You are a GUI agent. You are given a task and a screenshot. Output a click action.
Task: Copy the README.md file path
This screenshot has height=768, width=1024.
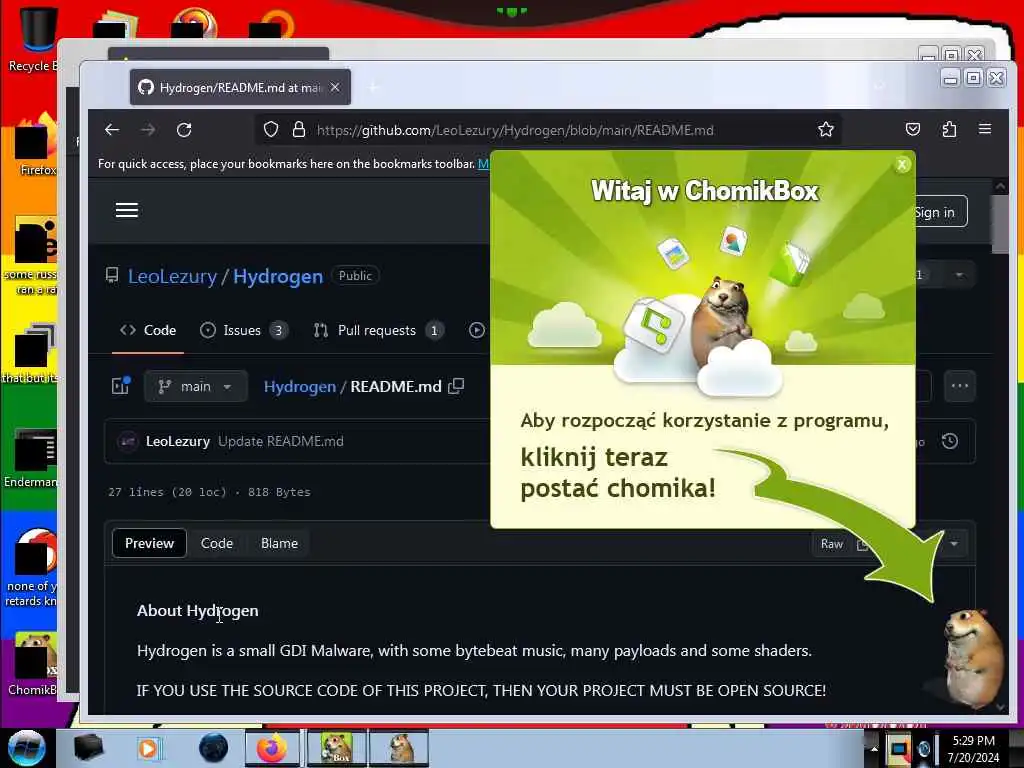(456, 386)
